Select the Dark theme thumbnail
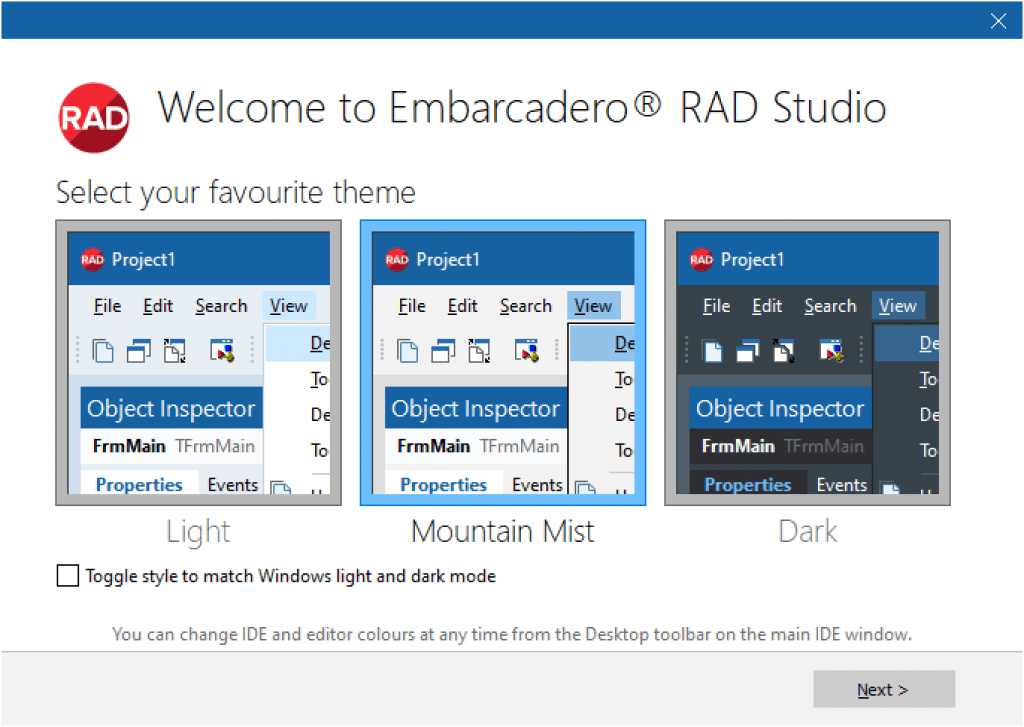 807,363
